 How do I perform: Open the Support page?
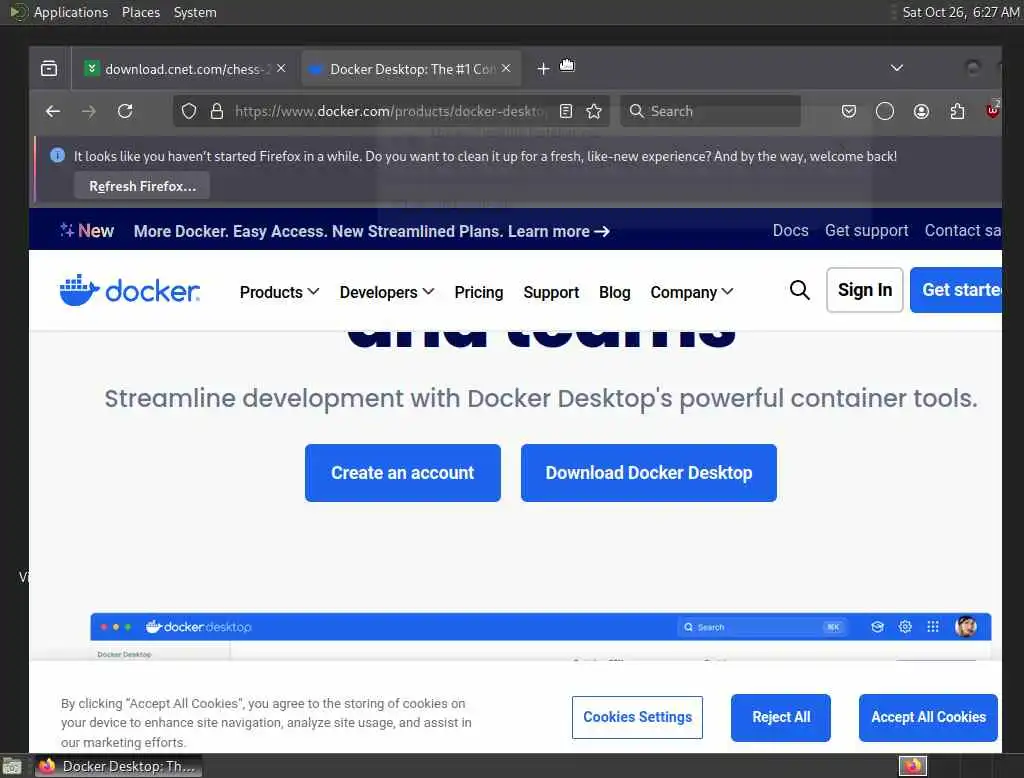click(x=551, y=292)
